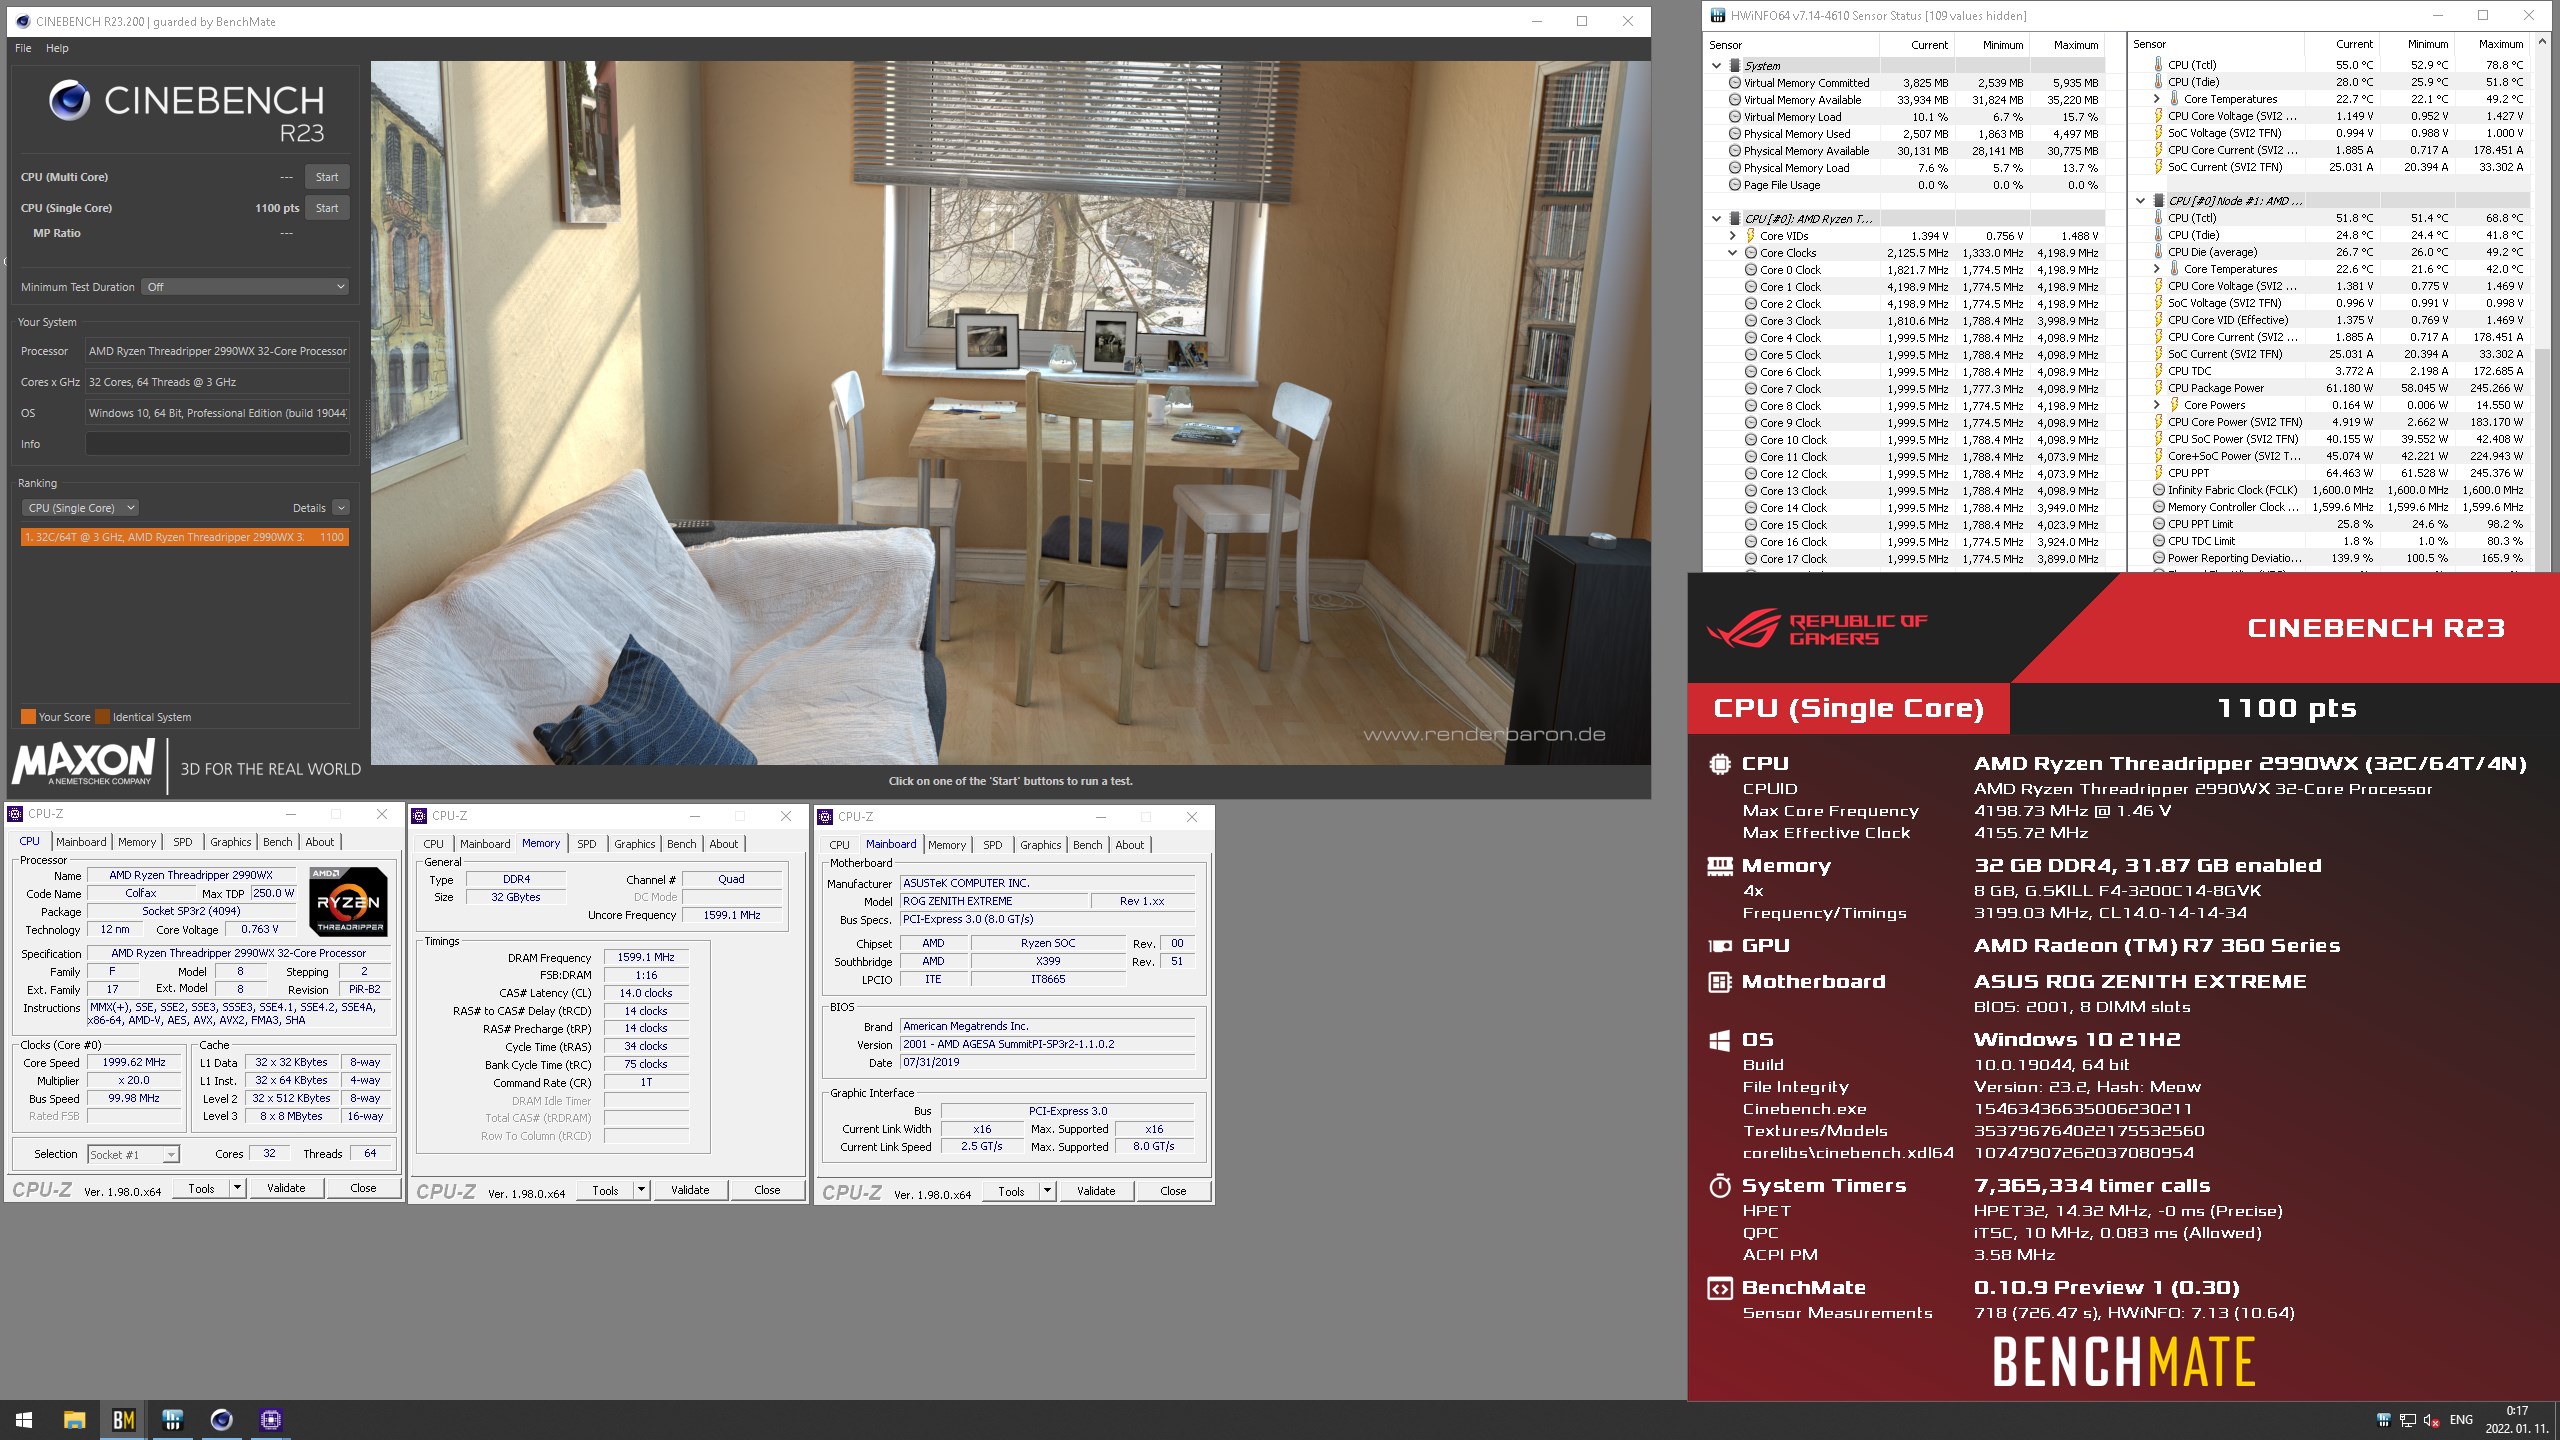
Task: Click the icon beside CPU PPT Limit
Action: (x=2159, y=524)
